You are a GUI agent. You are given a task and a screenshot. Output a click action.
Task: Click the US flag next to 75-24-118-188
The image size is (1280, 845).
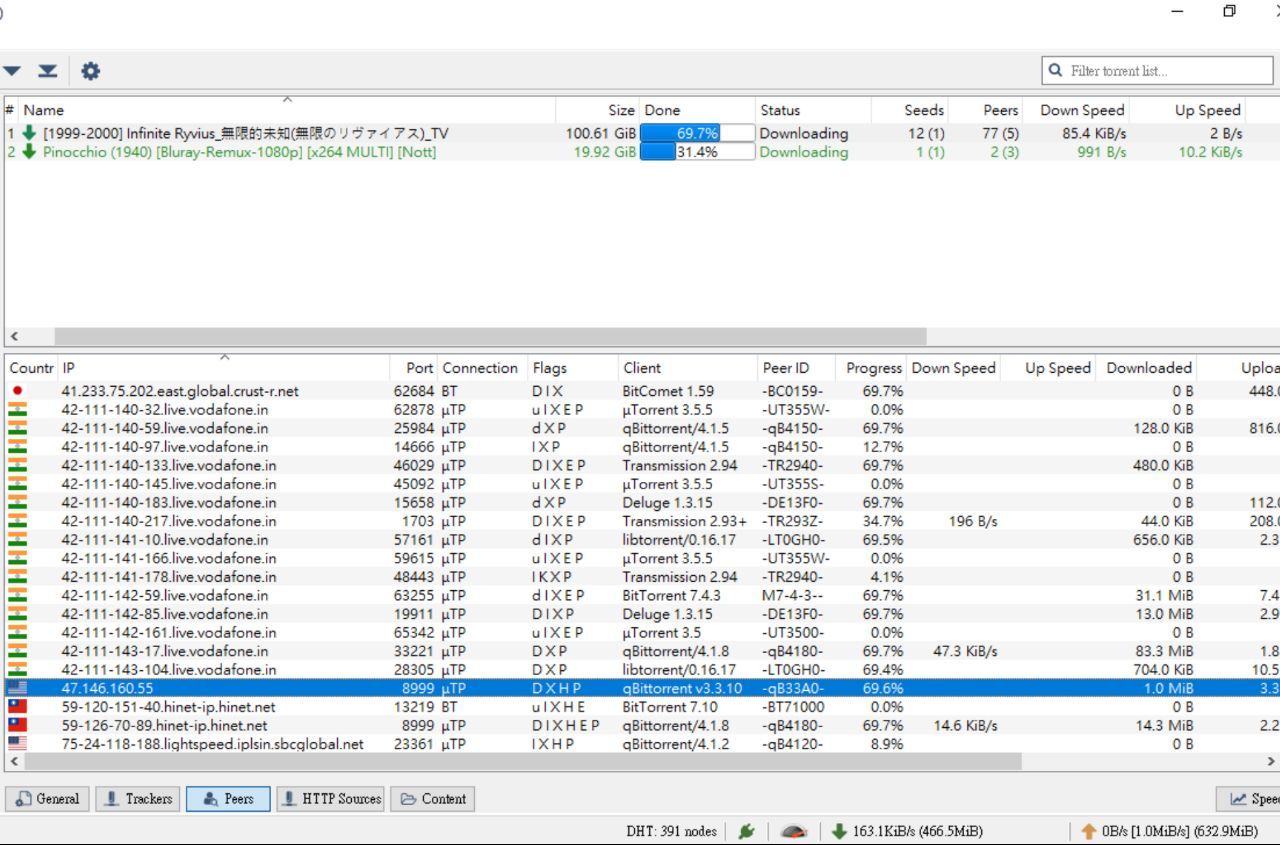pos(18,744)
